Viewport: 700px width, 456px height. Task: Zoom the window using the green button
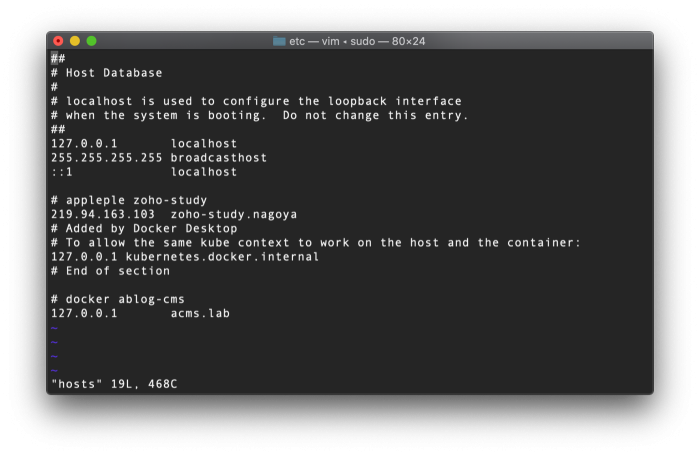92,41
